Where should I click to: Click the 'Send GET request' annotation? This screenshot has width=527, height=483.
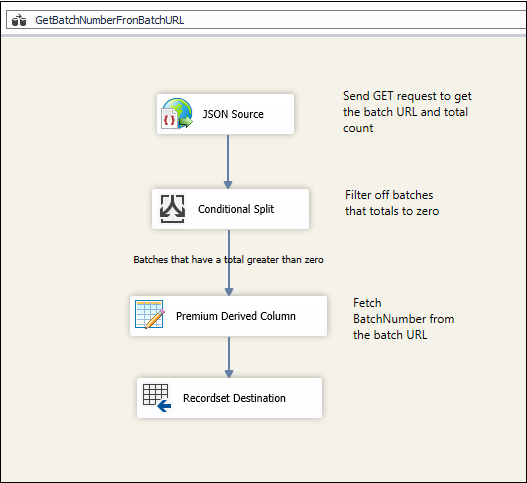407,112
